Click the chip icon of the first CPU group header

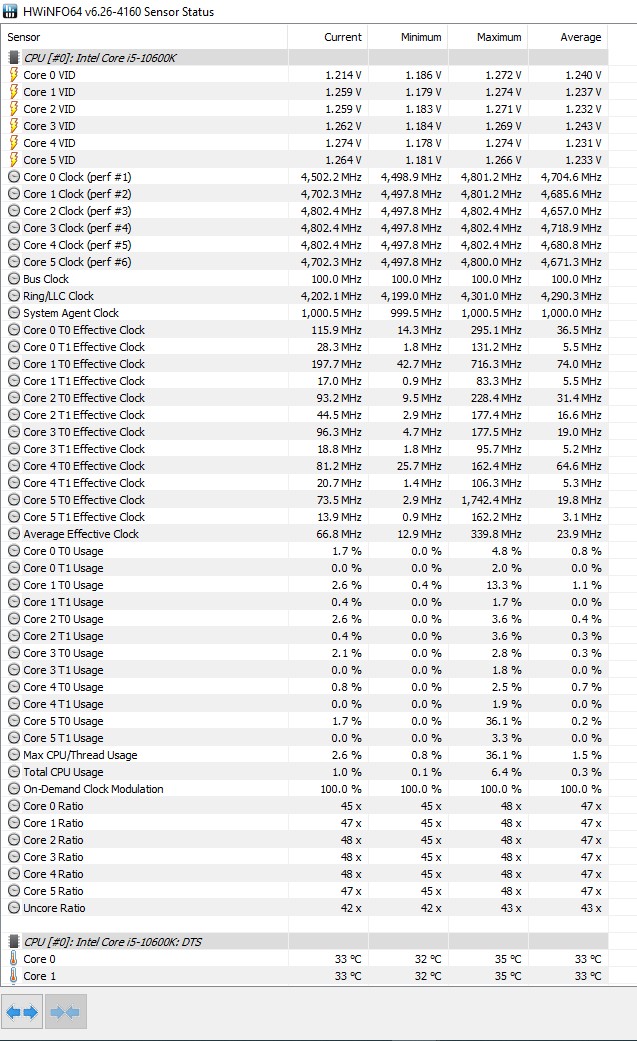click(x=13, y=58)
